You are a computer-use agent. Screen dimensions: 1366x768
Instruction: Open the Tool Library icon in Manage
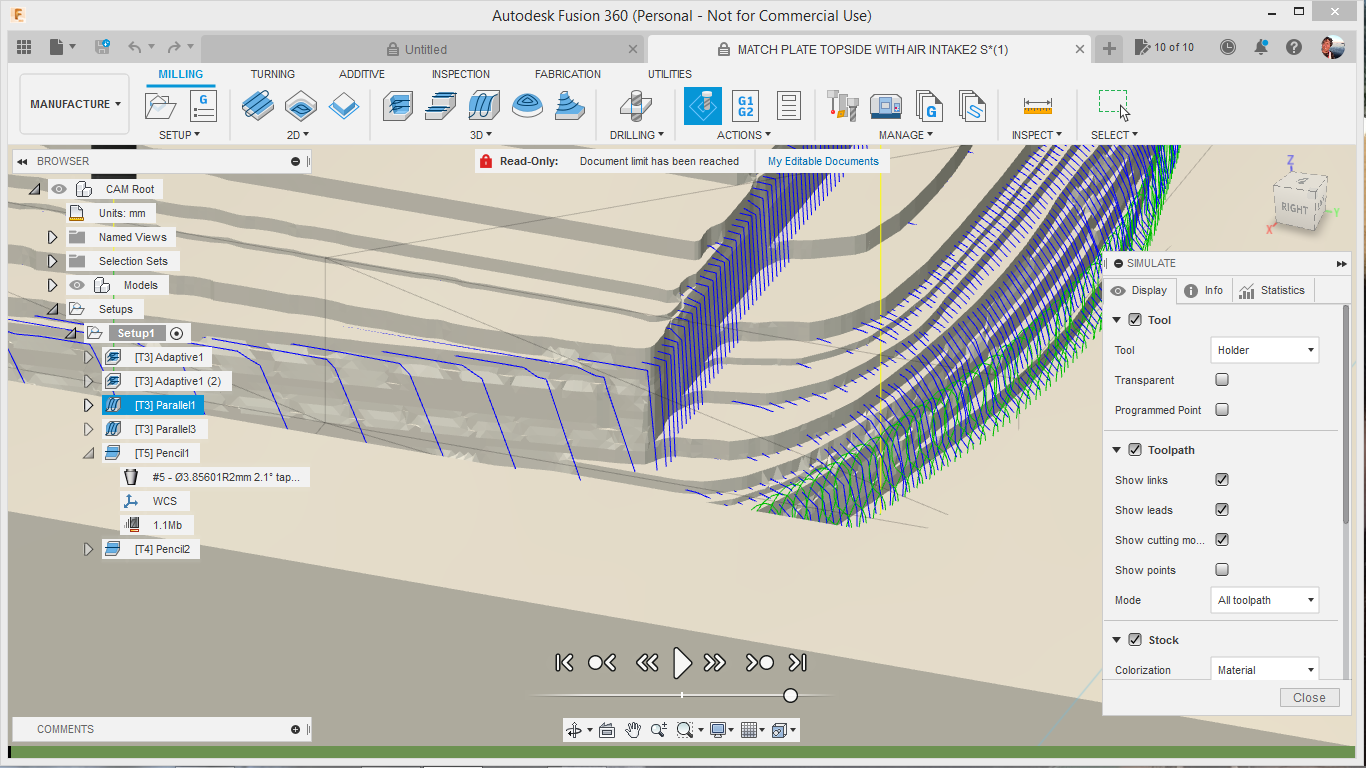coord(843,106)
